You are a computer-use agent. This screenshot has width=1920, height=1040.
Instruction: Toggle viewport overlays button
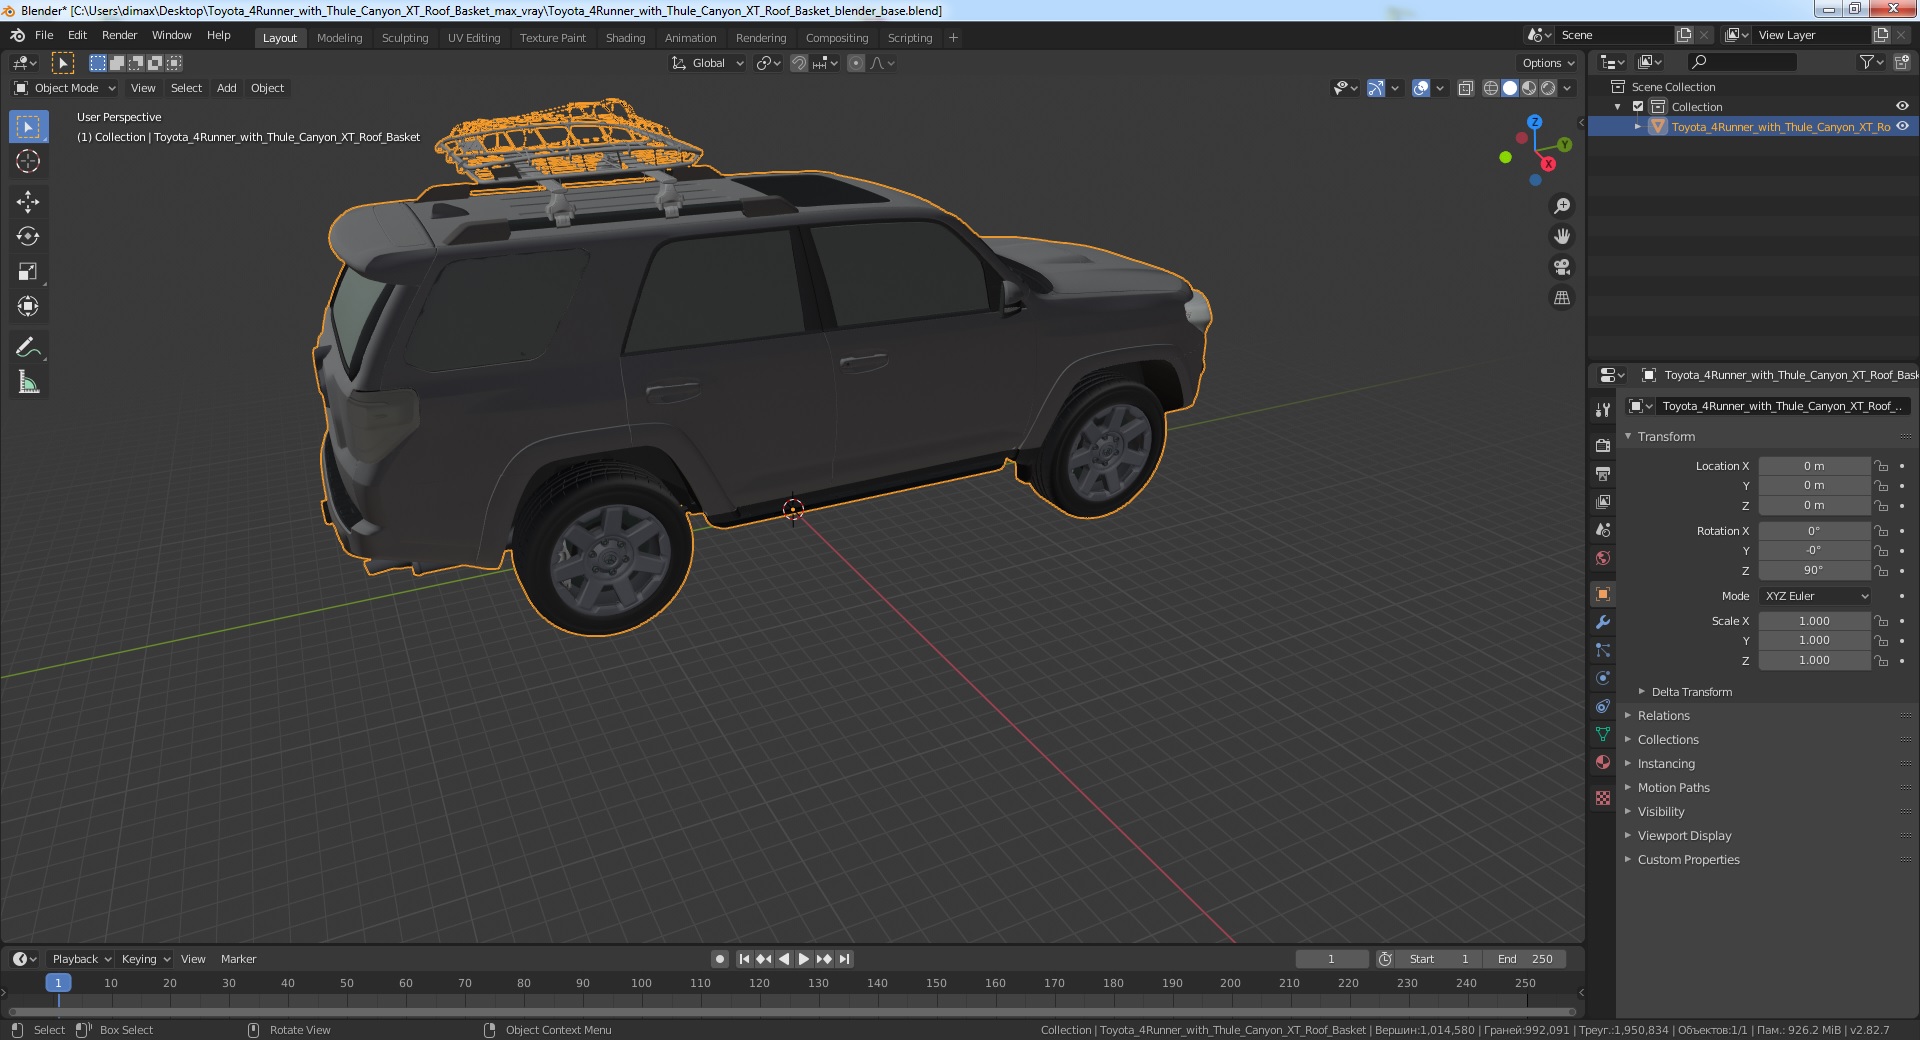[x=1421, y=88]
